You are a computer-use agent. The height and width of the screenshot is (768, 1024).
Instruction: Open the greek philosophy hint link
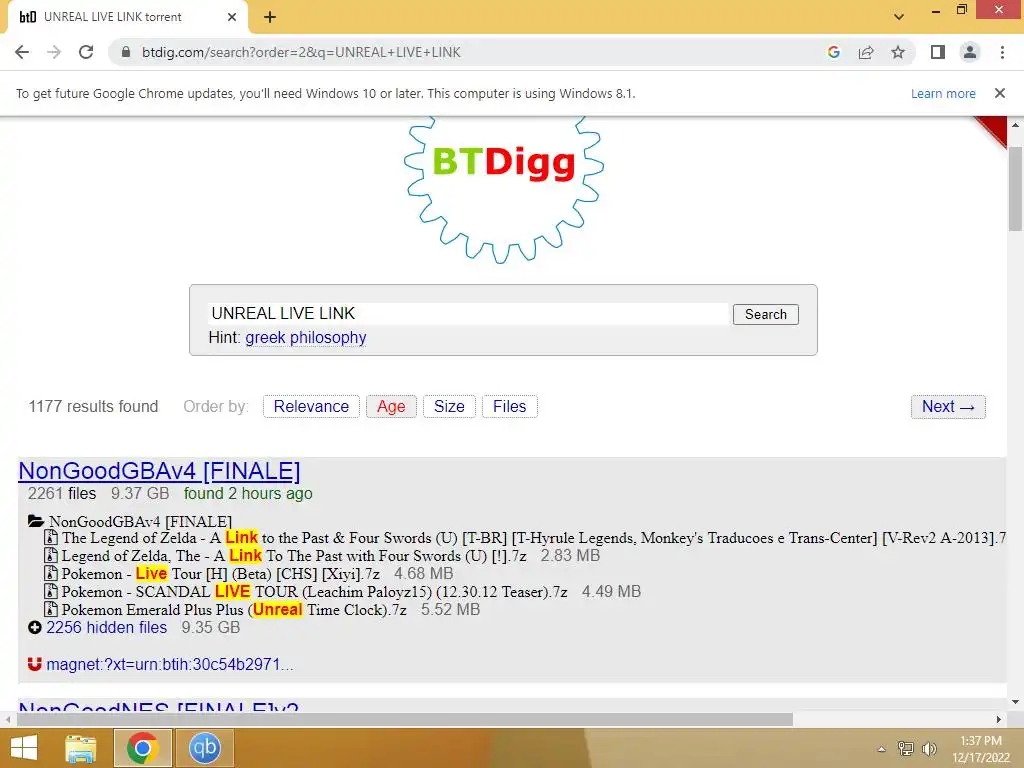tap(306, 338)
